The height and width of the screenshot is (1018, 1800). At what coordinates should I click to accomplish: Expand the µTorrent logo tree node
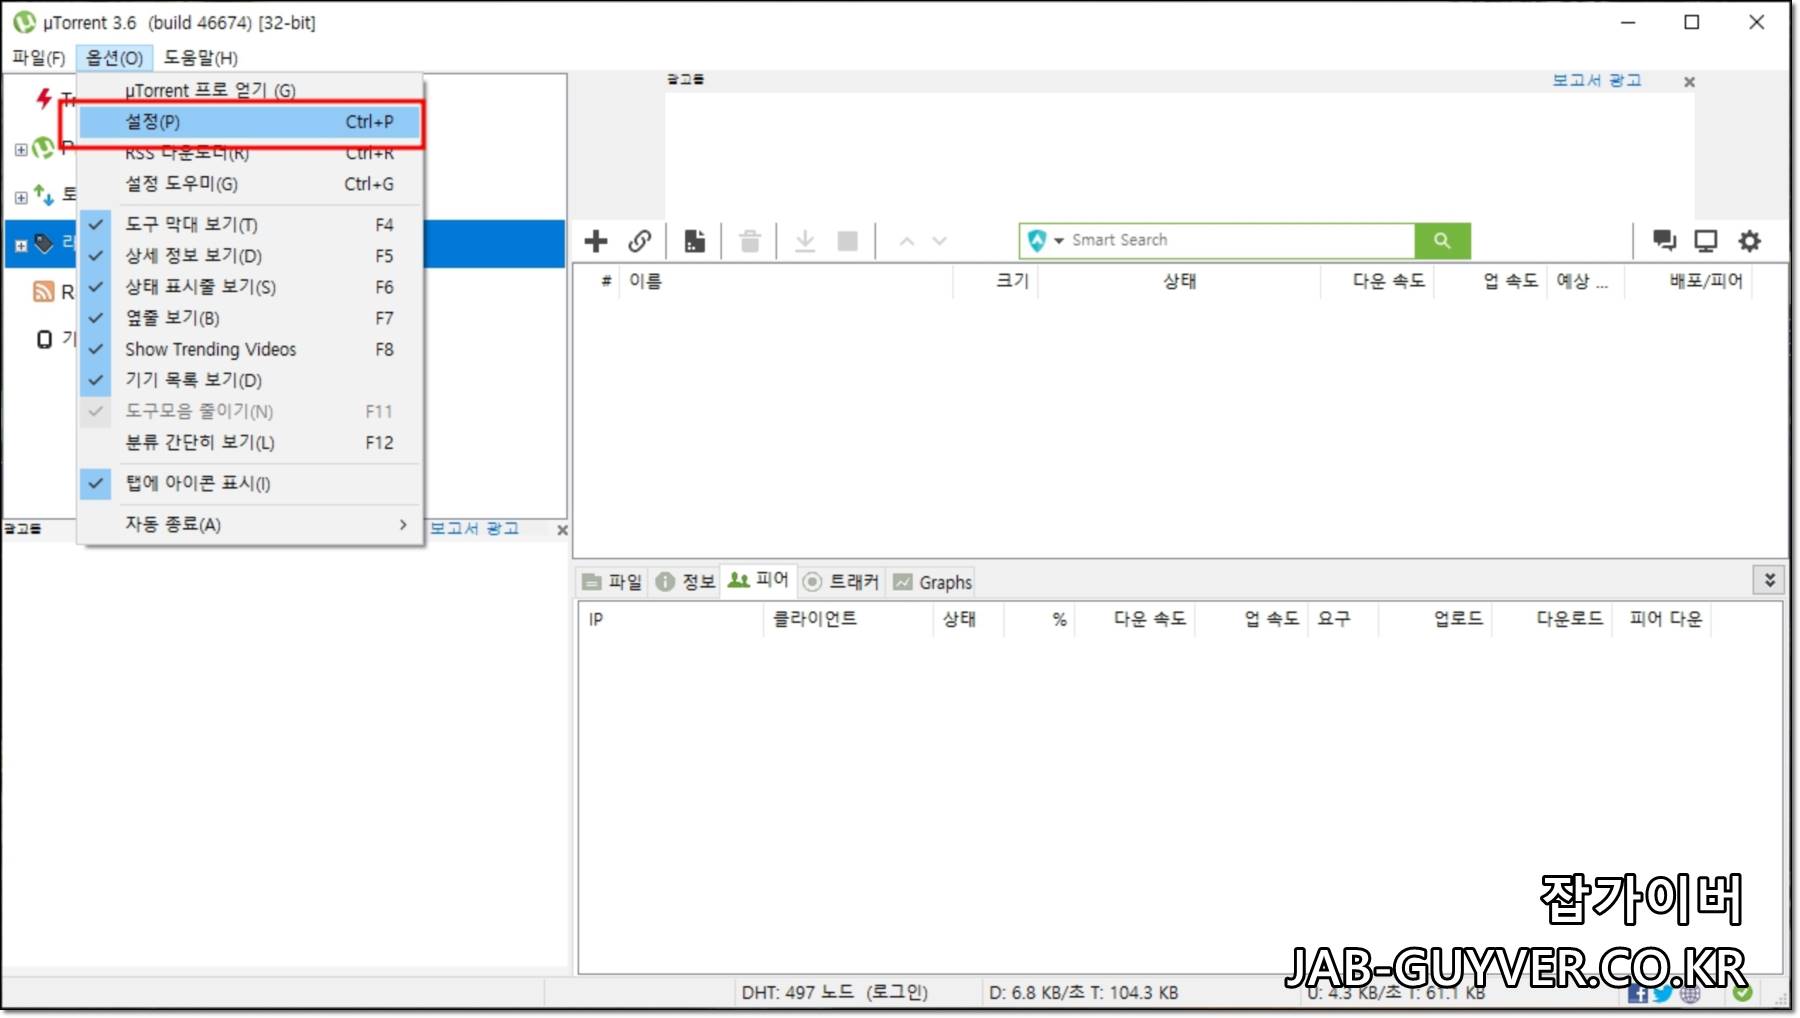click(x=21, y=150)
